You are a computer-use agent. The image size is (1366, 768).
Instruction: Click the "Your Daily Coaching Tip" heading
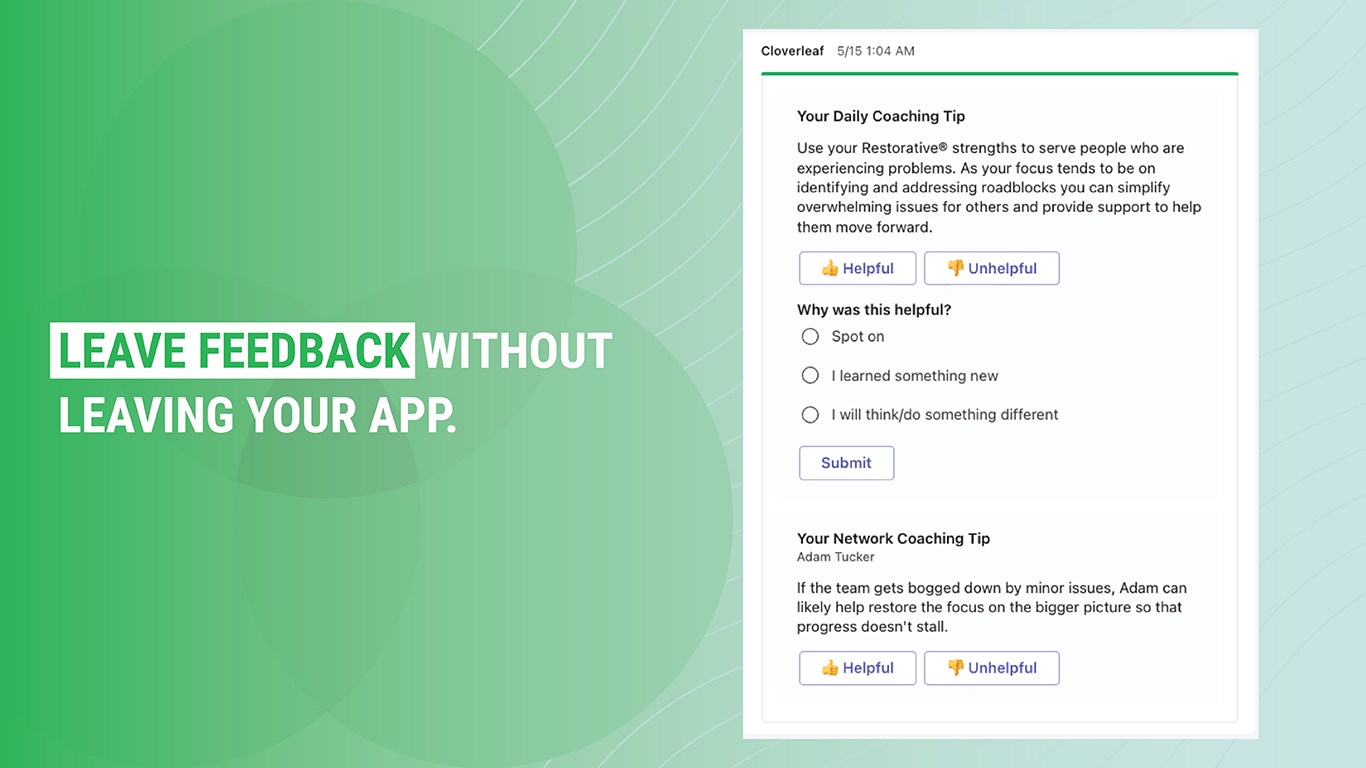tap(881, 116)
